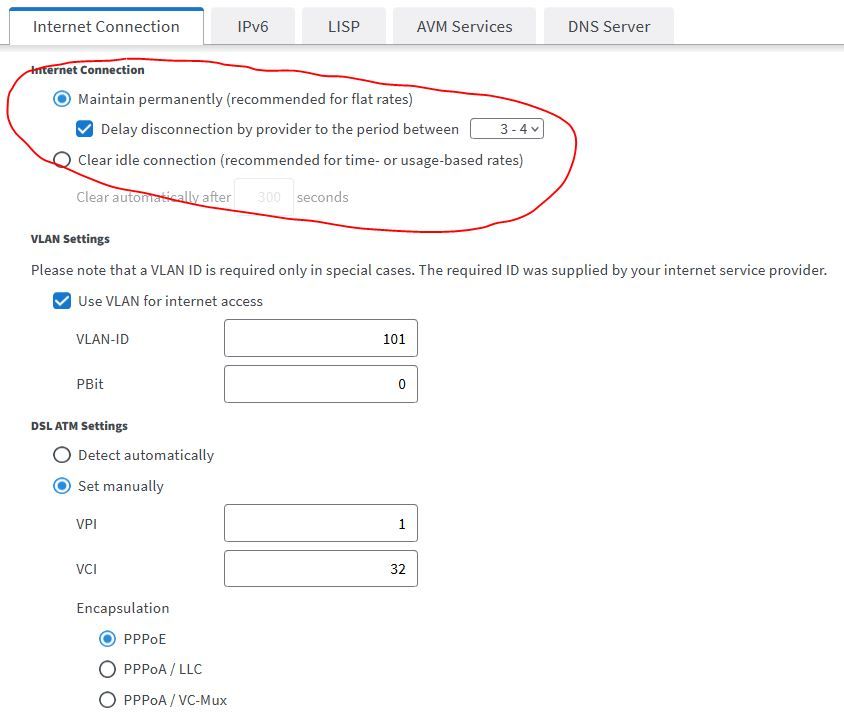Open the DNS Server tab

pos(608,26)
